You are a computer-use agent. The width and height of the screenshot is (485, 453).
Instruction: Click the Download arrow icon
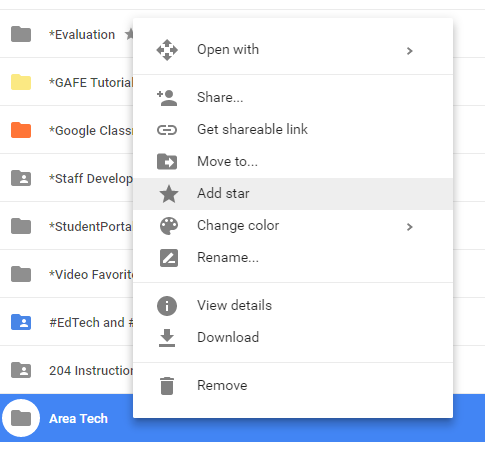[x=167, y=338]
